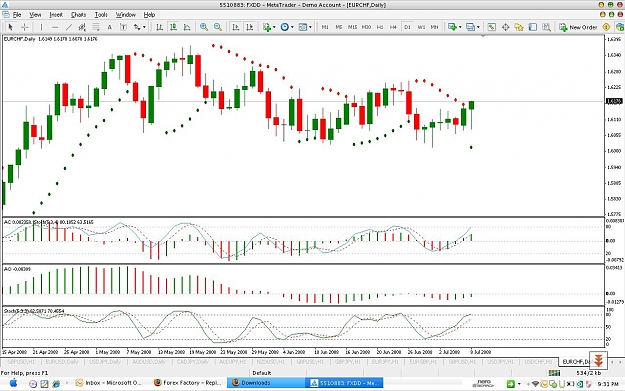The height and width of the screenshot is (391, 625).
Task: Select the trendline drawing tool
Action: [x=69, y=27]
